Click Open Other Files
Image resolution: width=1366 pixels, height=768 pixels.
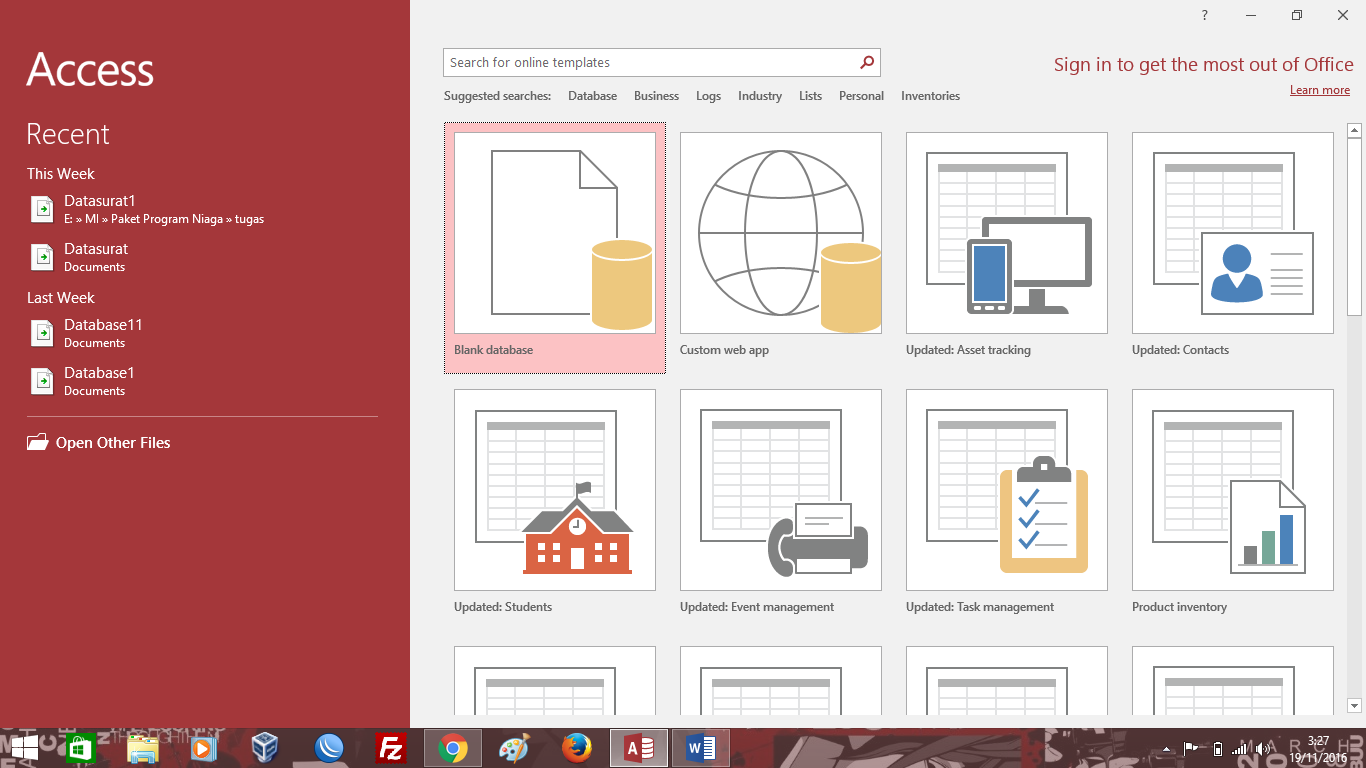click(113, 443)
